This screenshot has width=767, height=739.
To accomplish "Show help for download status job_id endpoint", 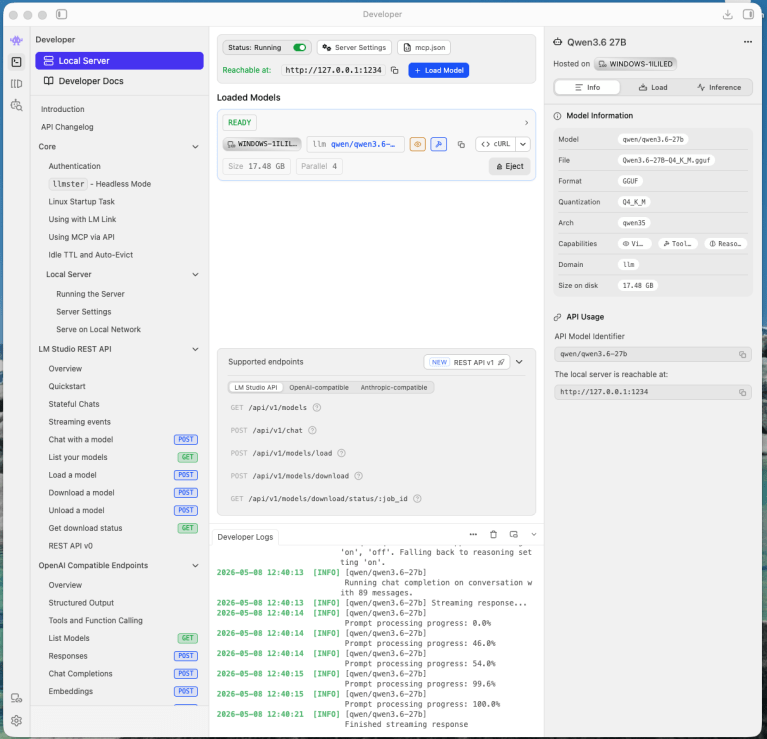I will pyautogui.click(x=417, y=499).
